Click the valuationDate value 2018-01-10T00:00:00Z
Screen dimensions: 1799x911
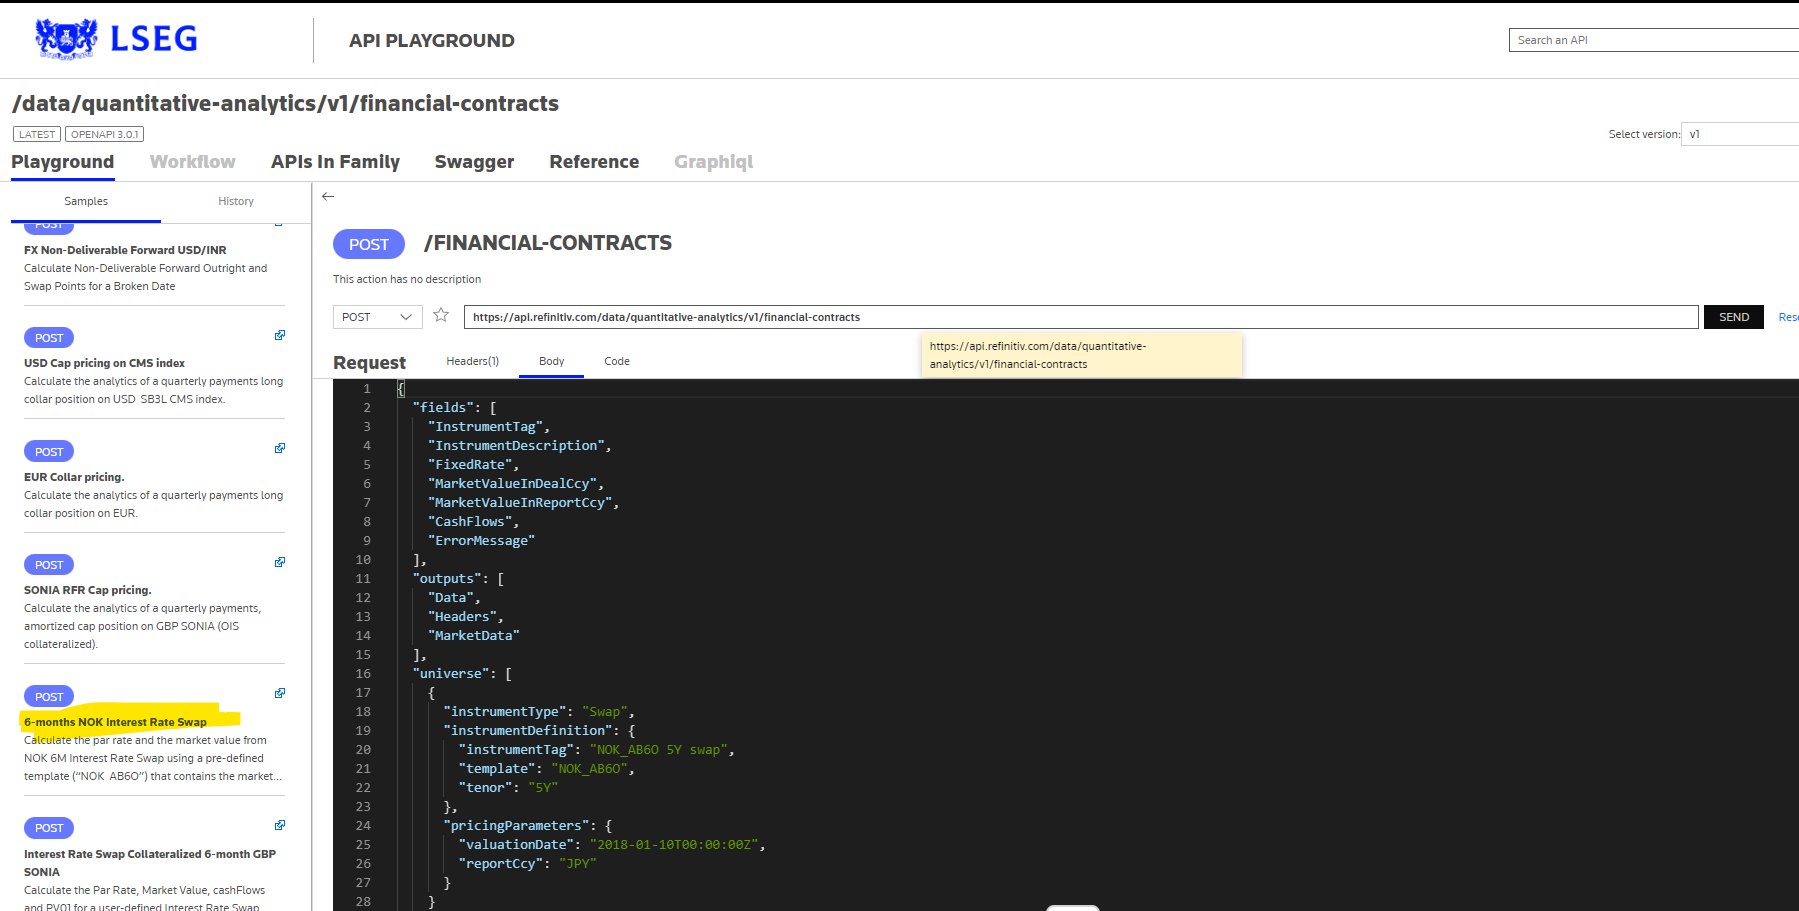(x=674, y=844)
